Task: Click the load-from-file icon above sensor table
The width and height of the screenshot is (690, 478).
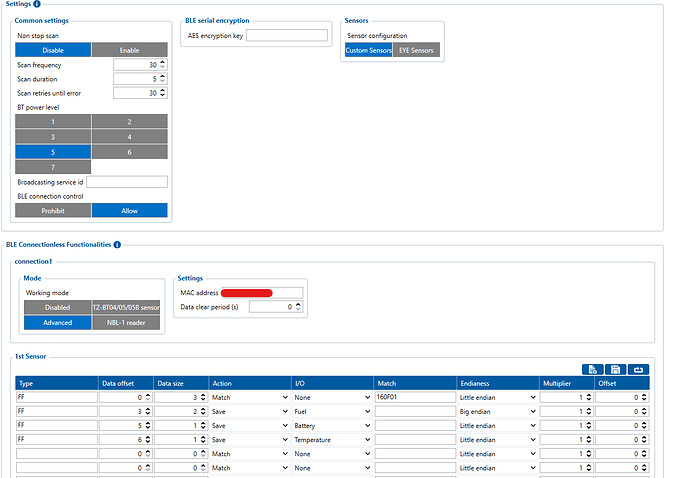Action: tap(592, 370)
